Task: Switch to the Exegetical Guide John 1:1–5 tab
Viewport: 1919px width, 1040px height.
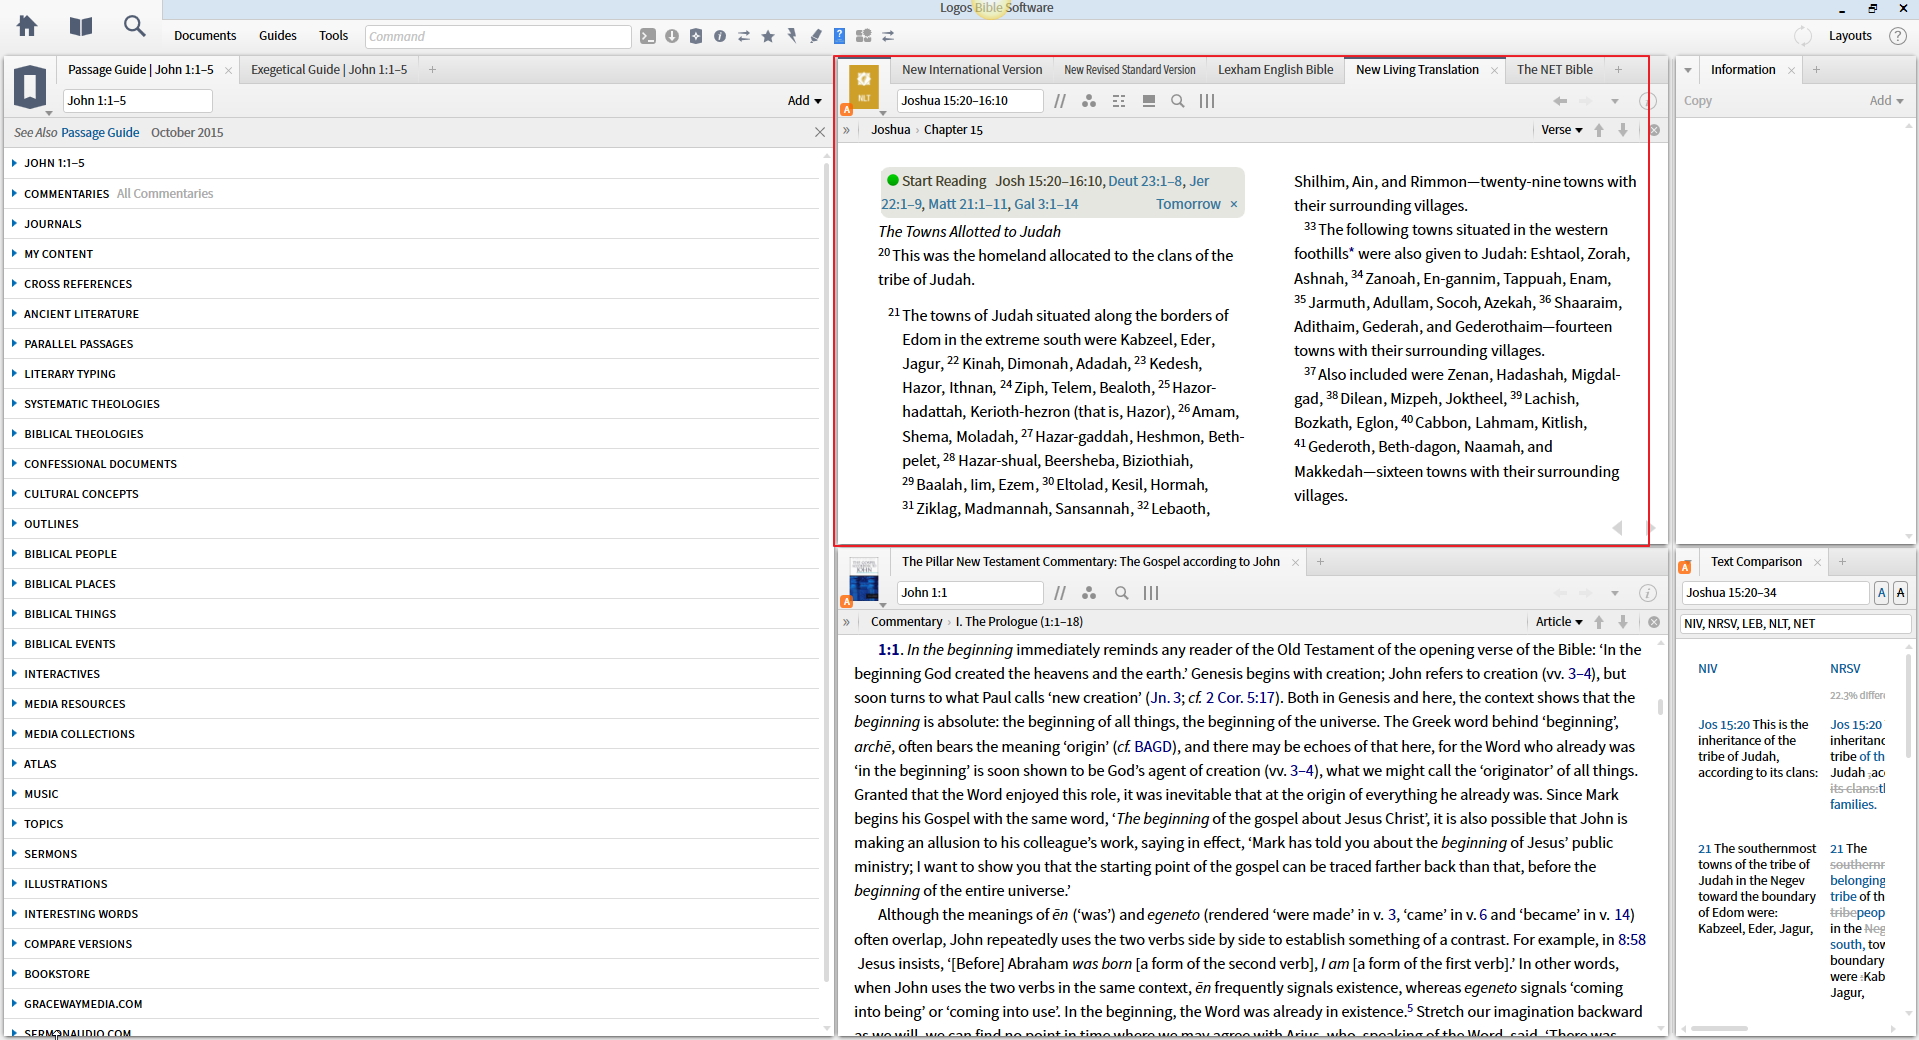Action: coord(329,70)
